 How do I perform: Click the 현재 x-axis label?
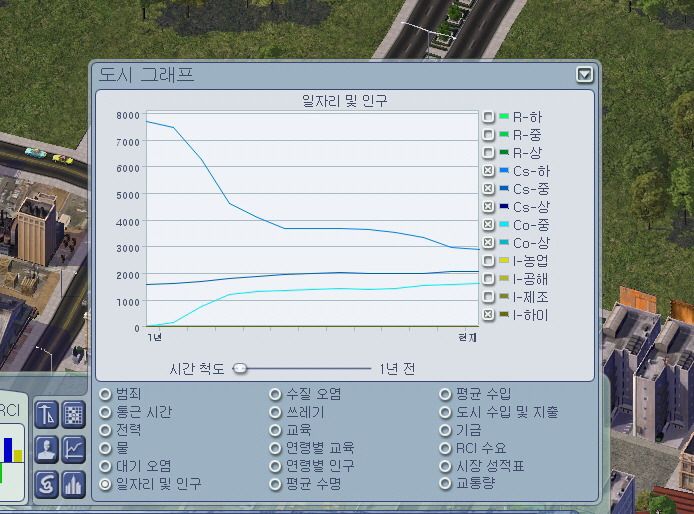tap(467, 337)
